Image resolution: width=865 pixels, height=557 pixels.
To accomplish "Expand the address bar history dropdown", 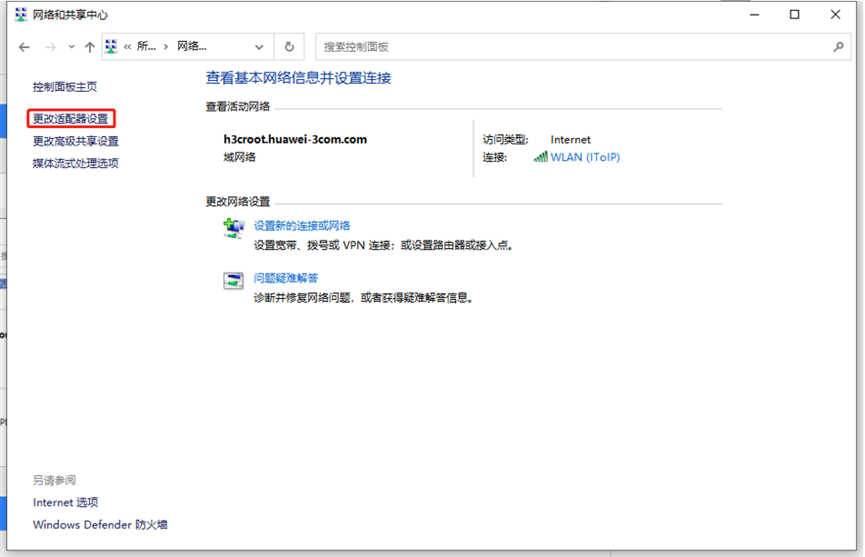I will click(x=259, y=47).
